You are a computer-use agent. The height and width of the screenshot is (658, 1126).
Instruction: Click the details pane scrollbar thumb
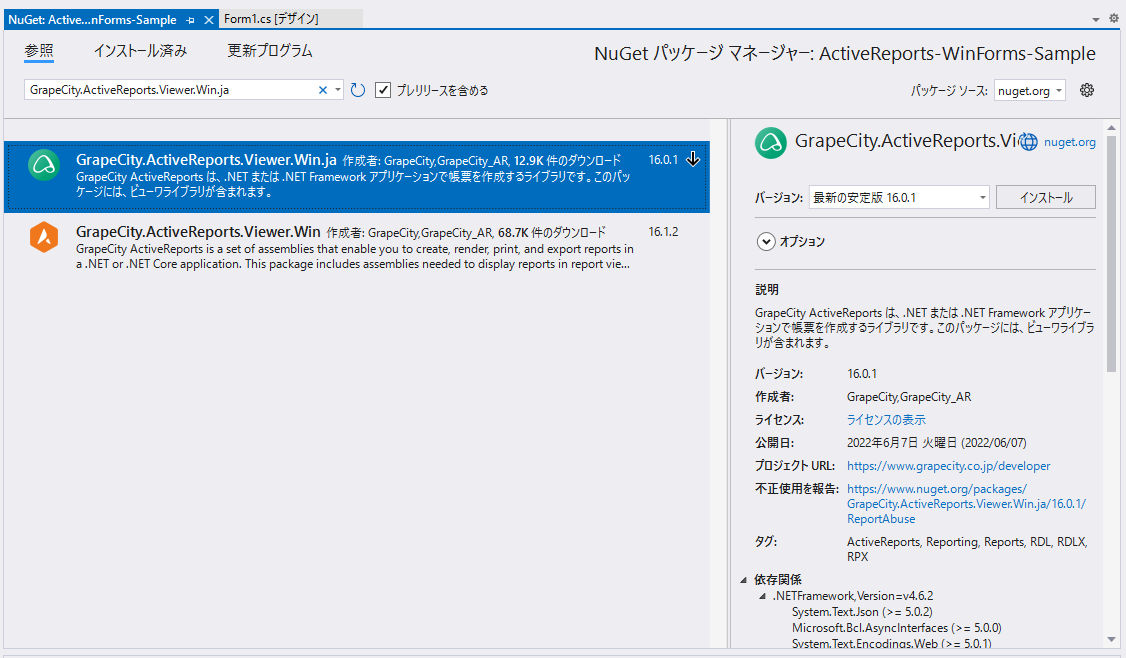(x=1112, y=254)
